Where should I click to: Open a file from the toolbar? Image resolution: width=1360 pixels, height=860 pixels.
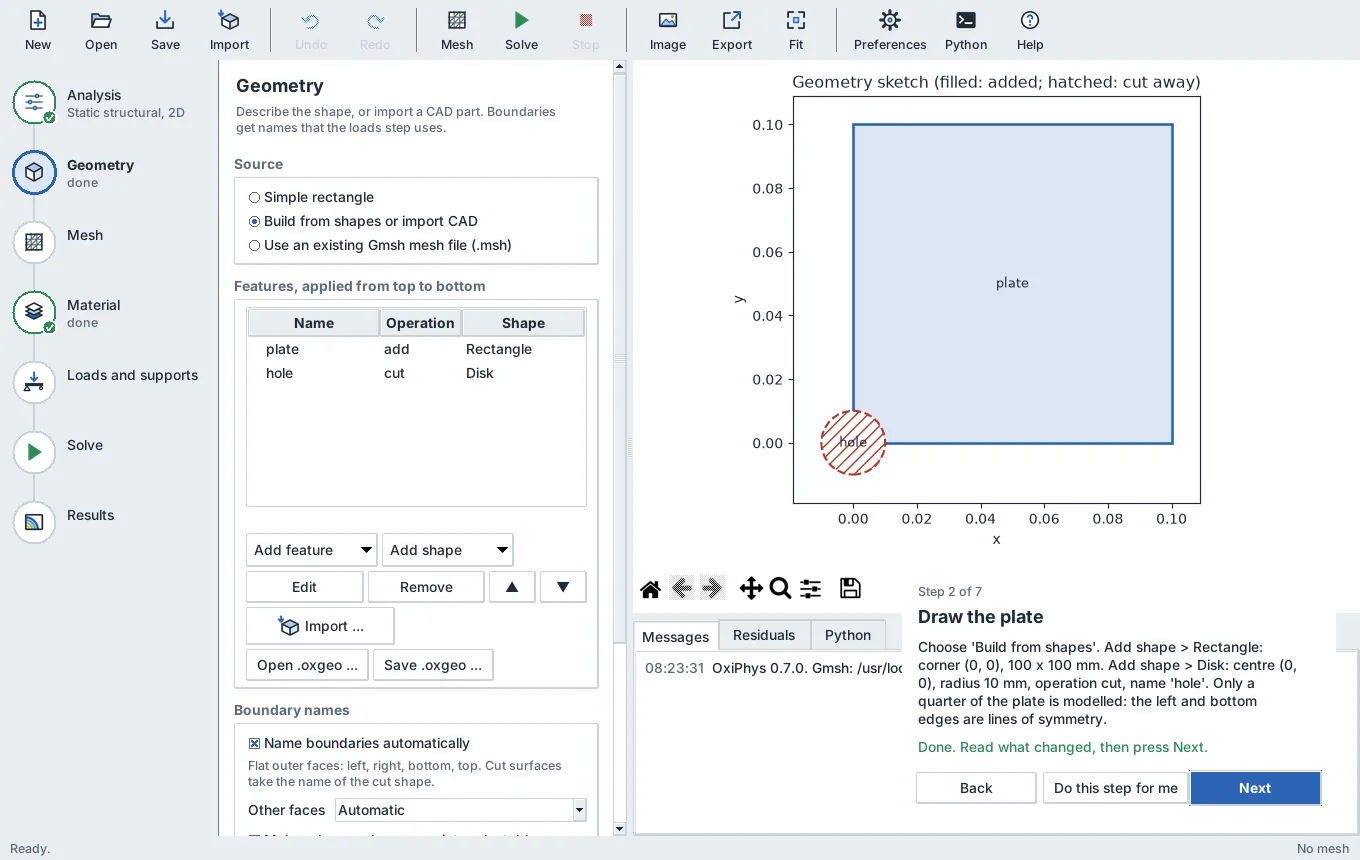(x=101, y=30)
